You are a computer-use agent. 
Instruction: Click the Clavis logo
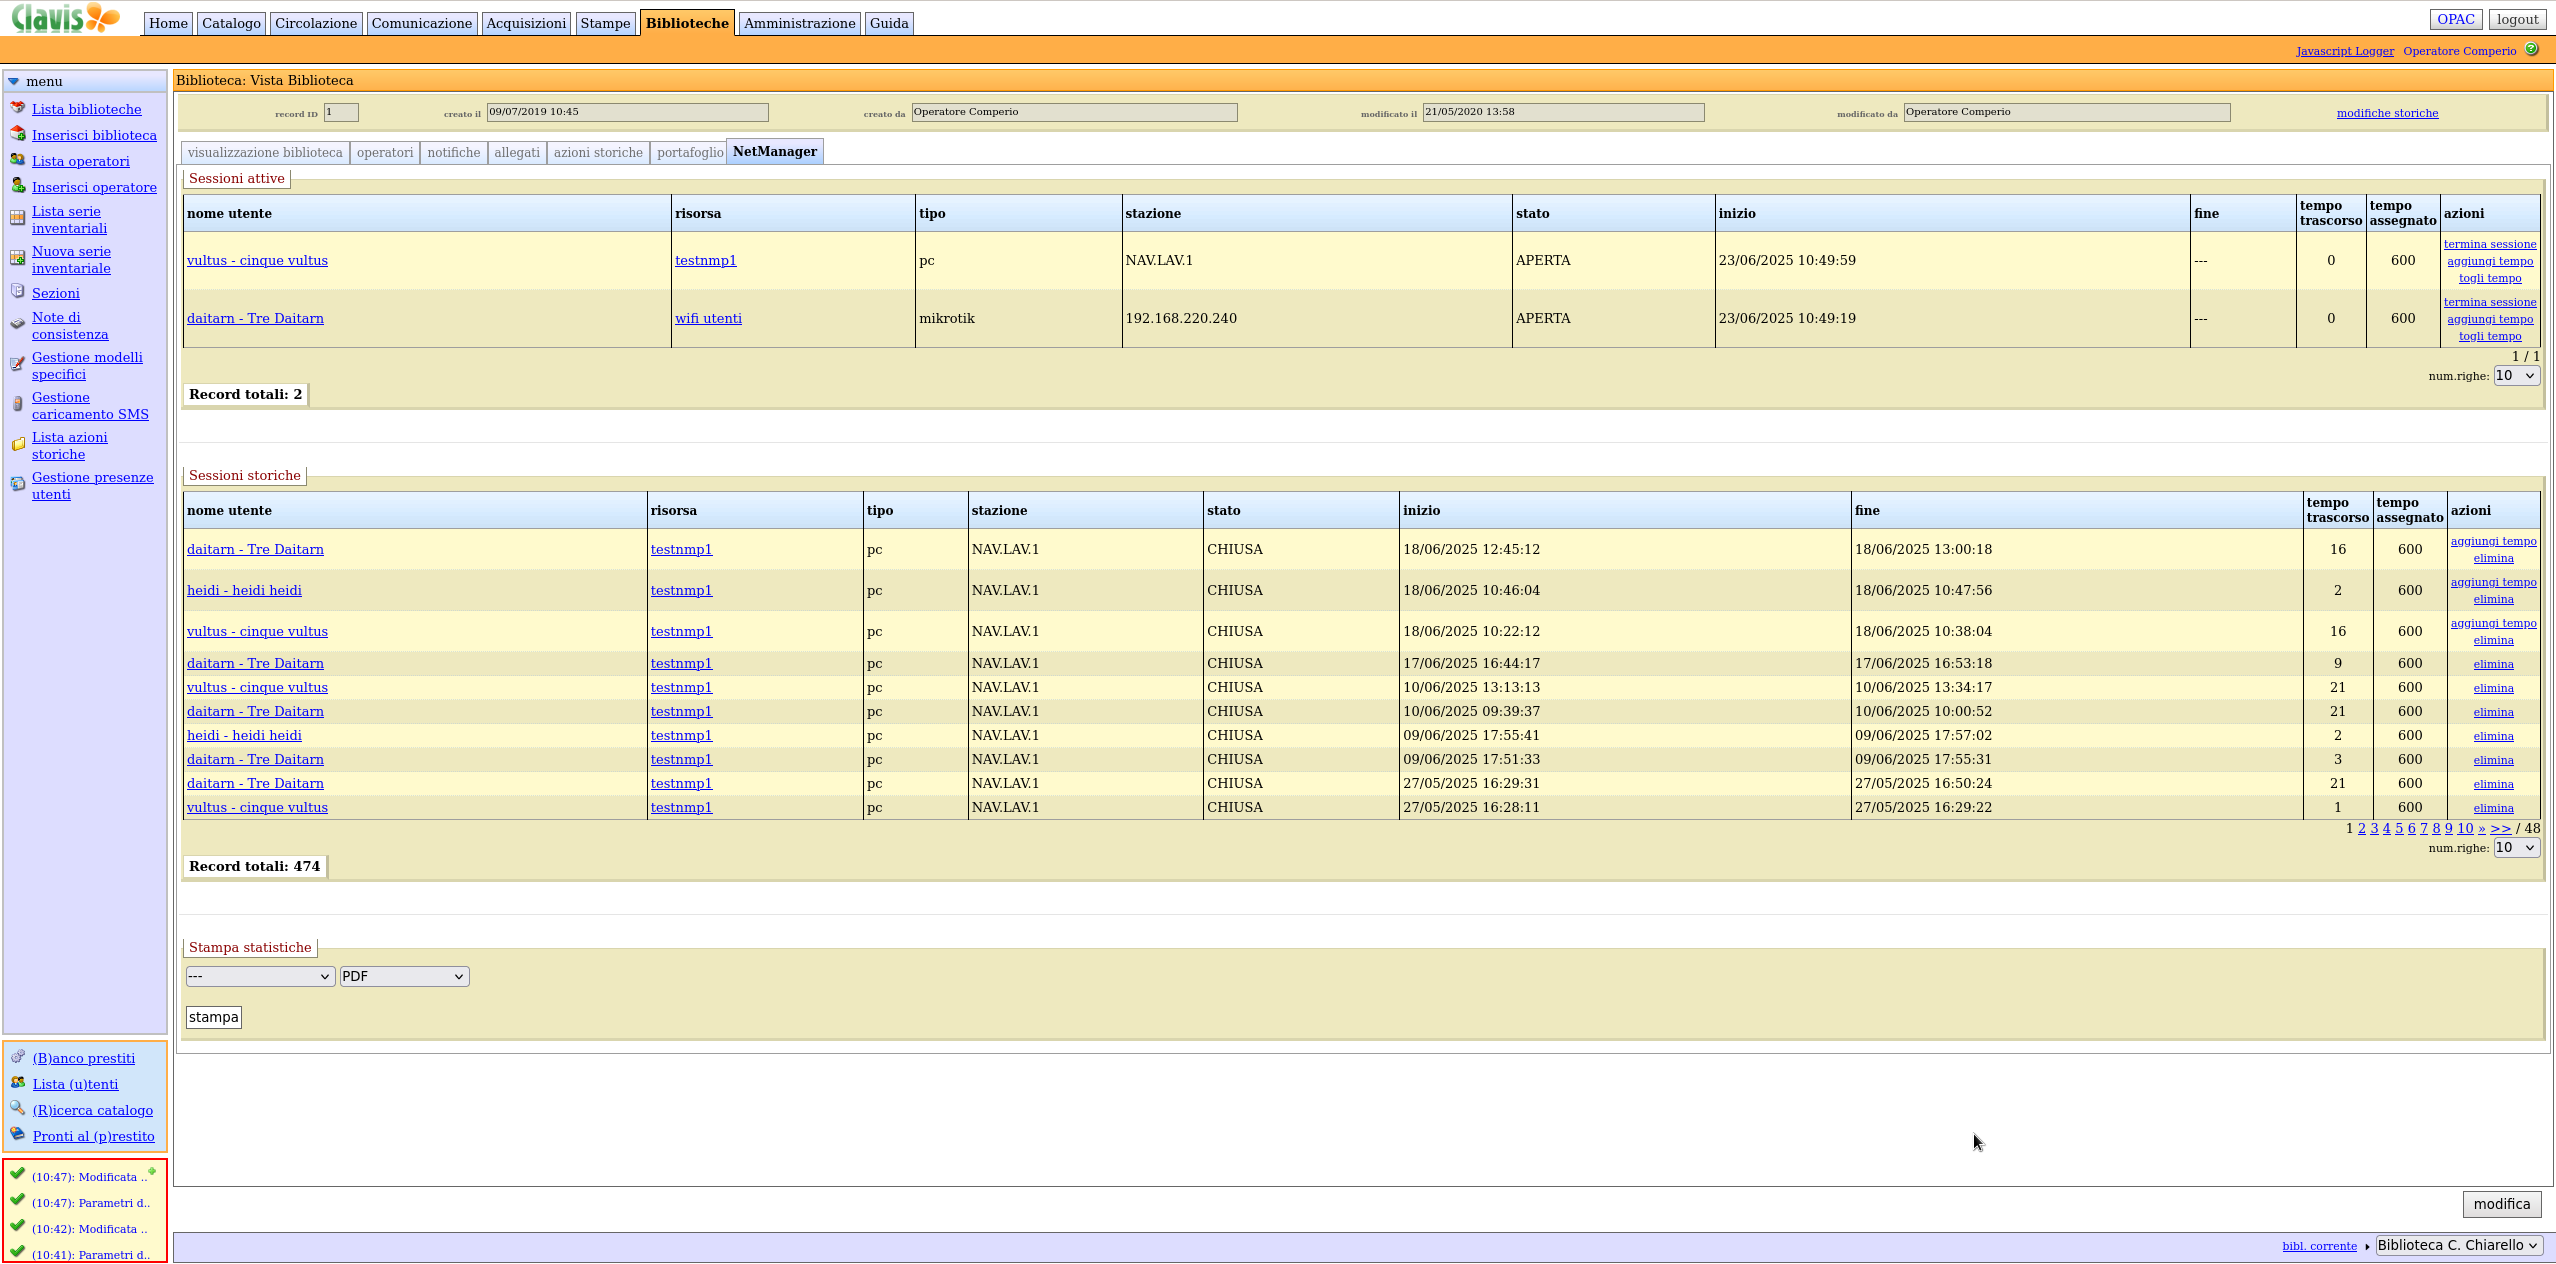click(x=65, y=18)
